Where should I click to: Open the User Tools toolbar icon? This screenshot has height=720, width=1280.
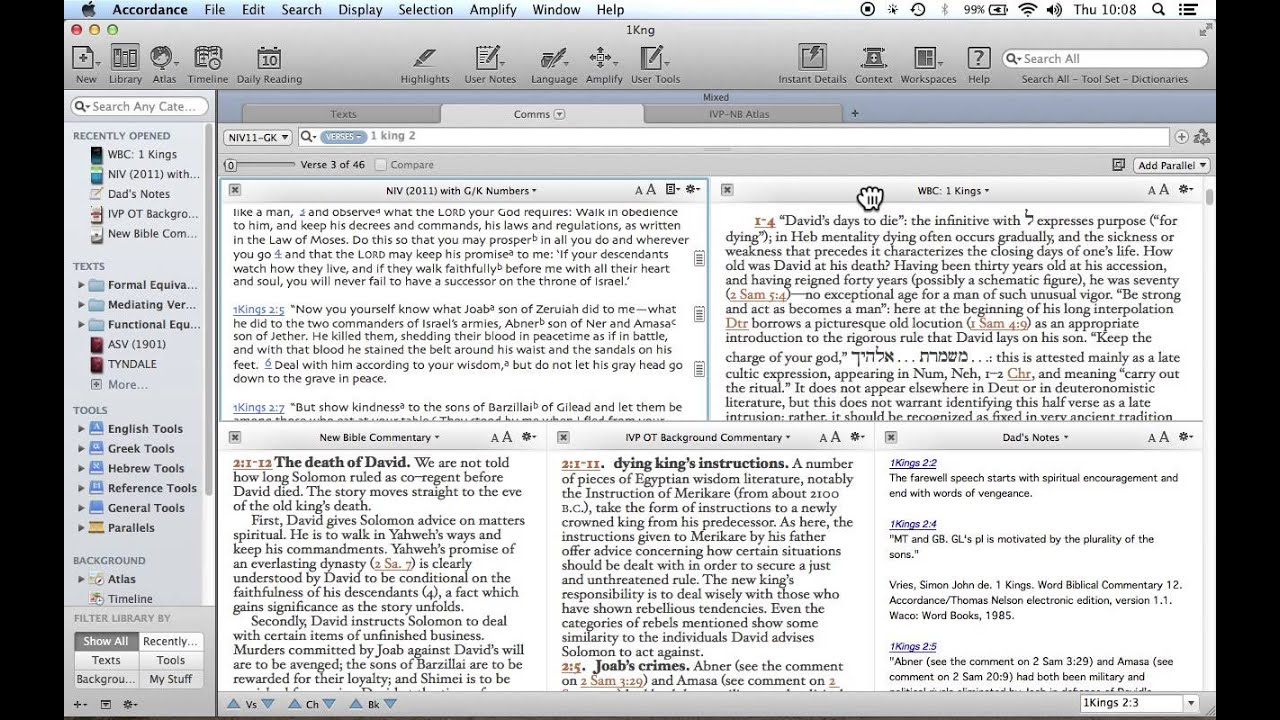pyautogui.click(x=652, y=58)
